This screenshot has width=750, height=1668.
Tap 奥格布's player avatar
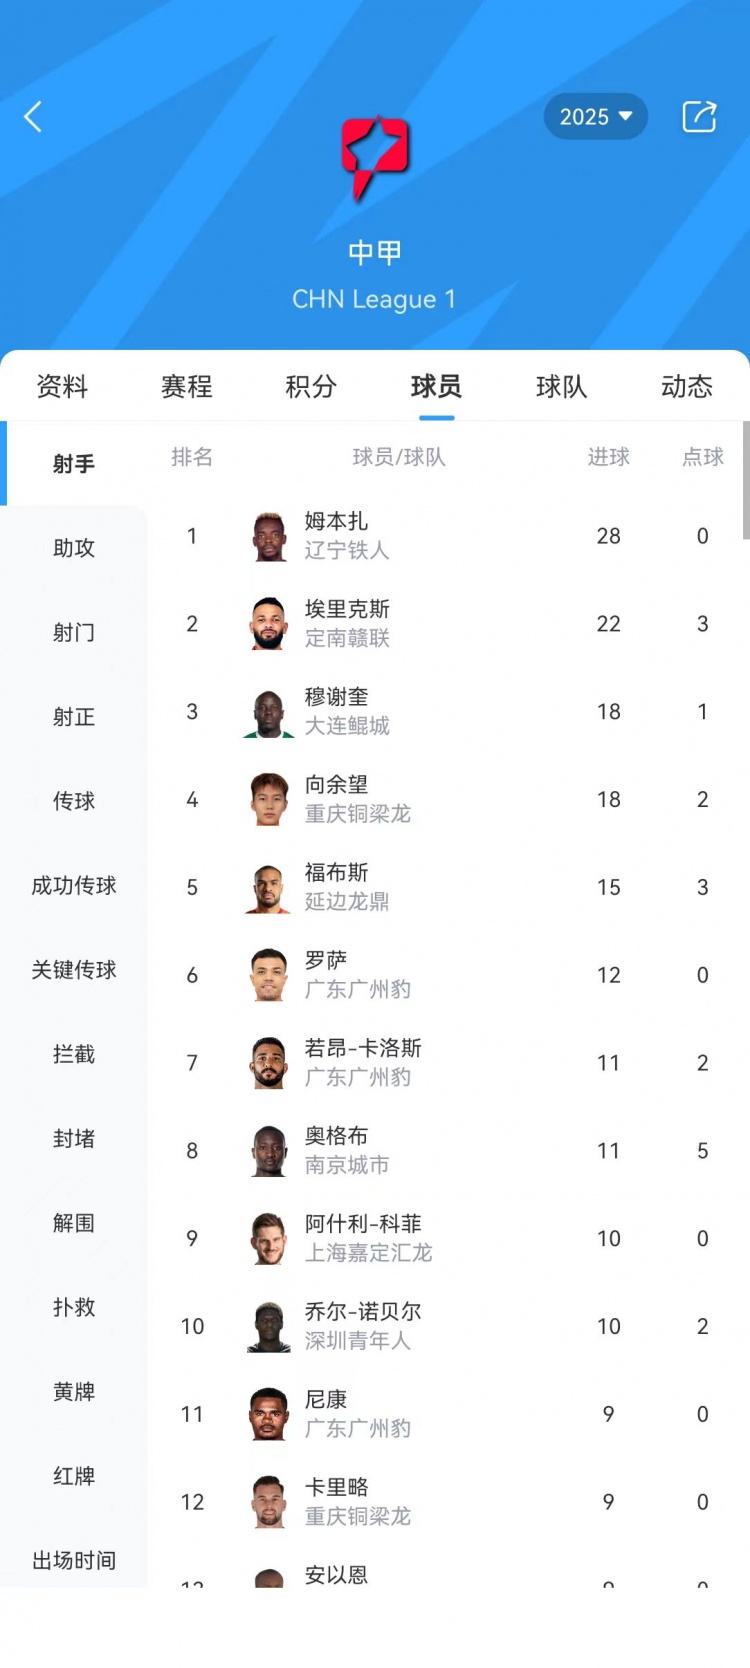pos(269,1151)
